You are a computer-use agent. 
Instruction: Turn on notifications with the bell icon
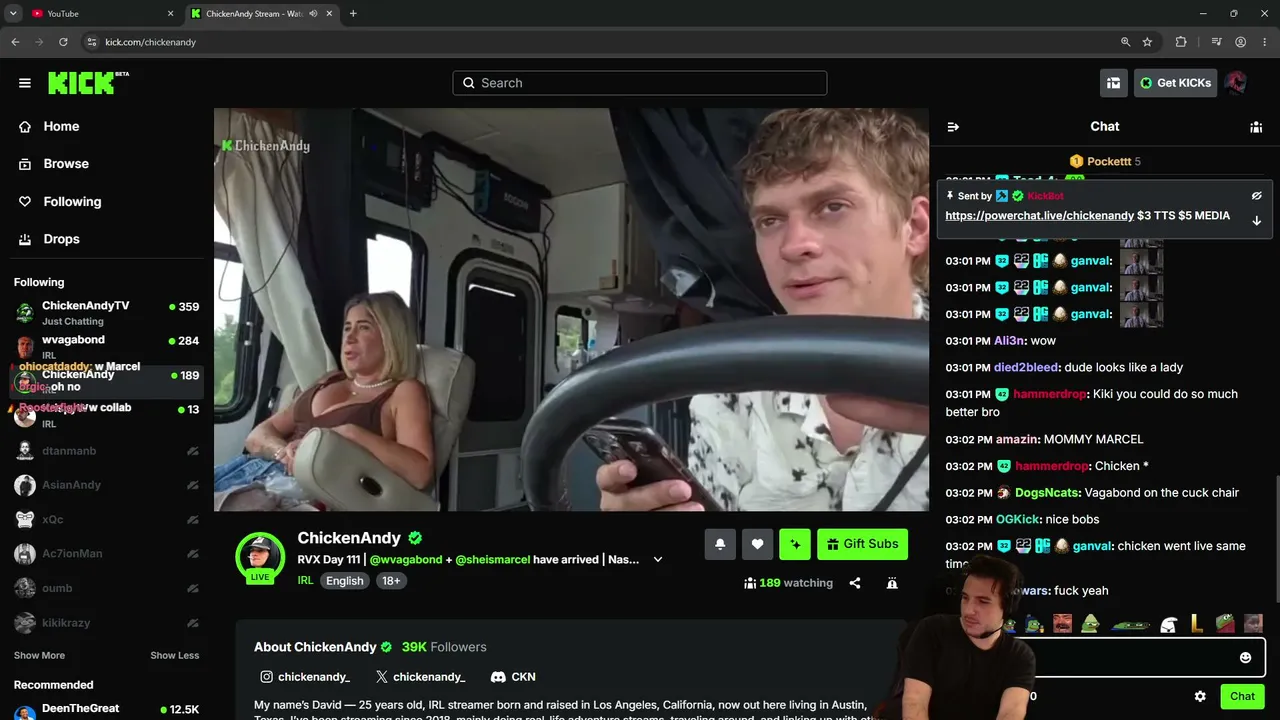click(719, 544)
